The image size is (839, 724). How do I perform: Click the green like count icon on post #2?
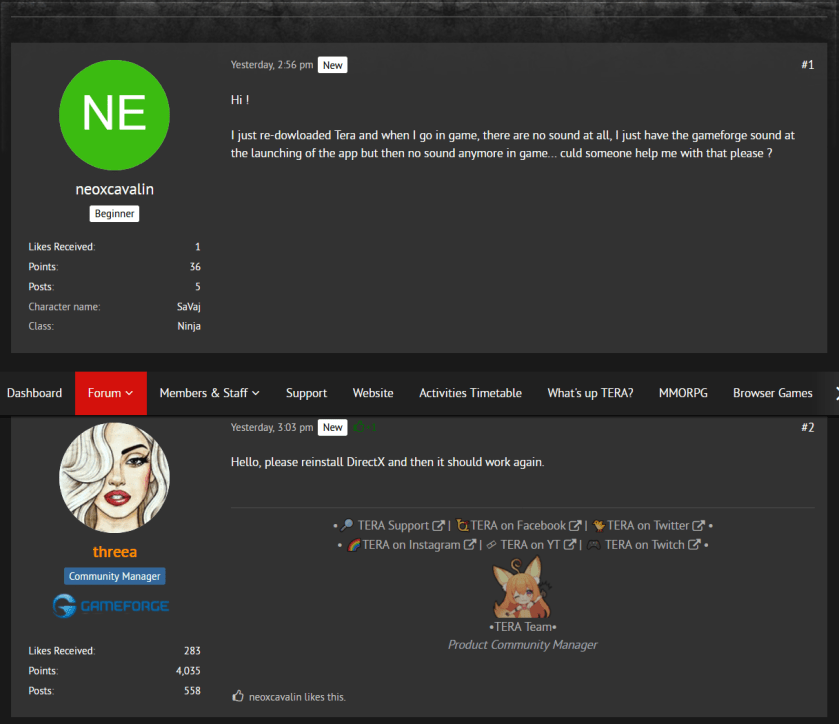pyautogui.click(x=365, y=428)
